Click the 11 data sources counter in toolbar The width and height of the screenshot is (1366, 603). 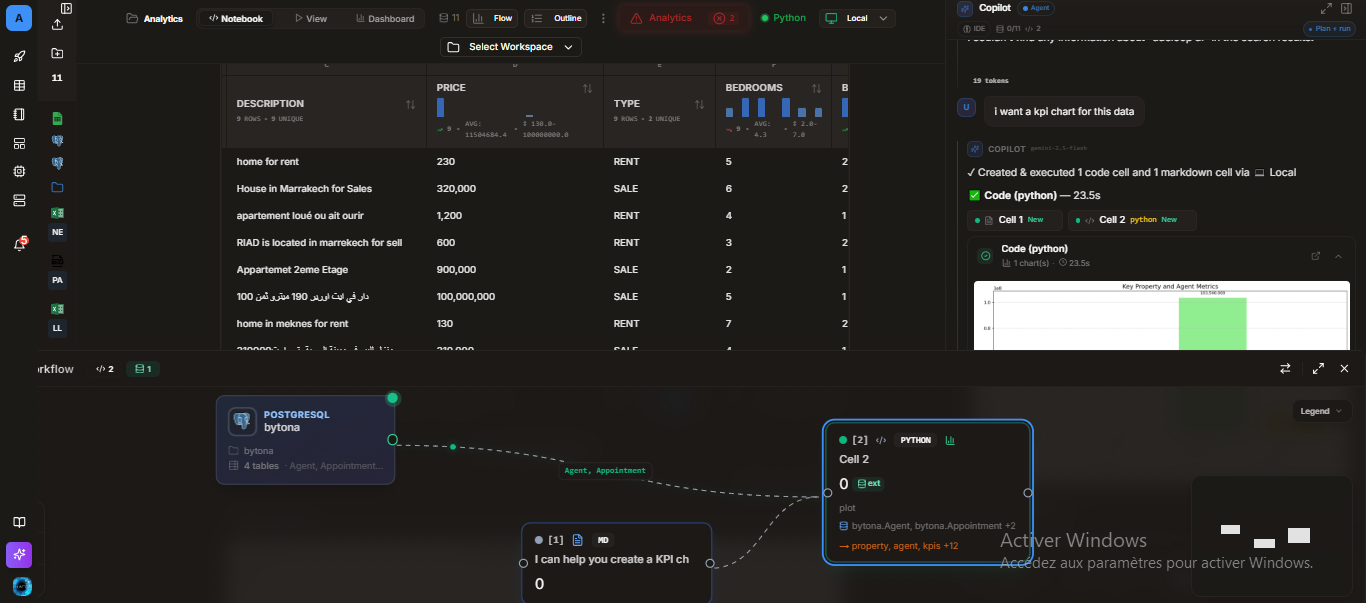coord(450,18)
